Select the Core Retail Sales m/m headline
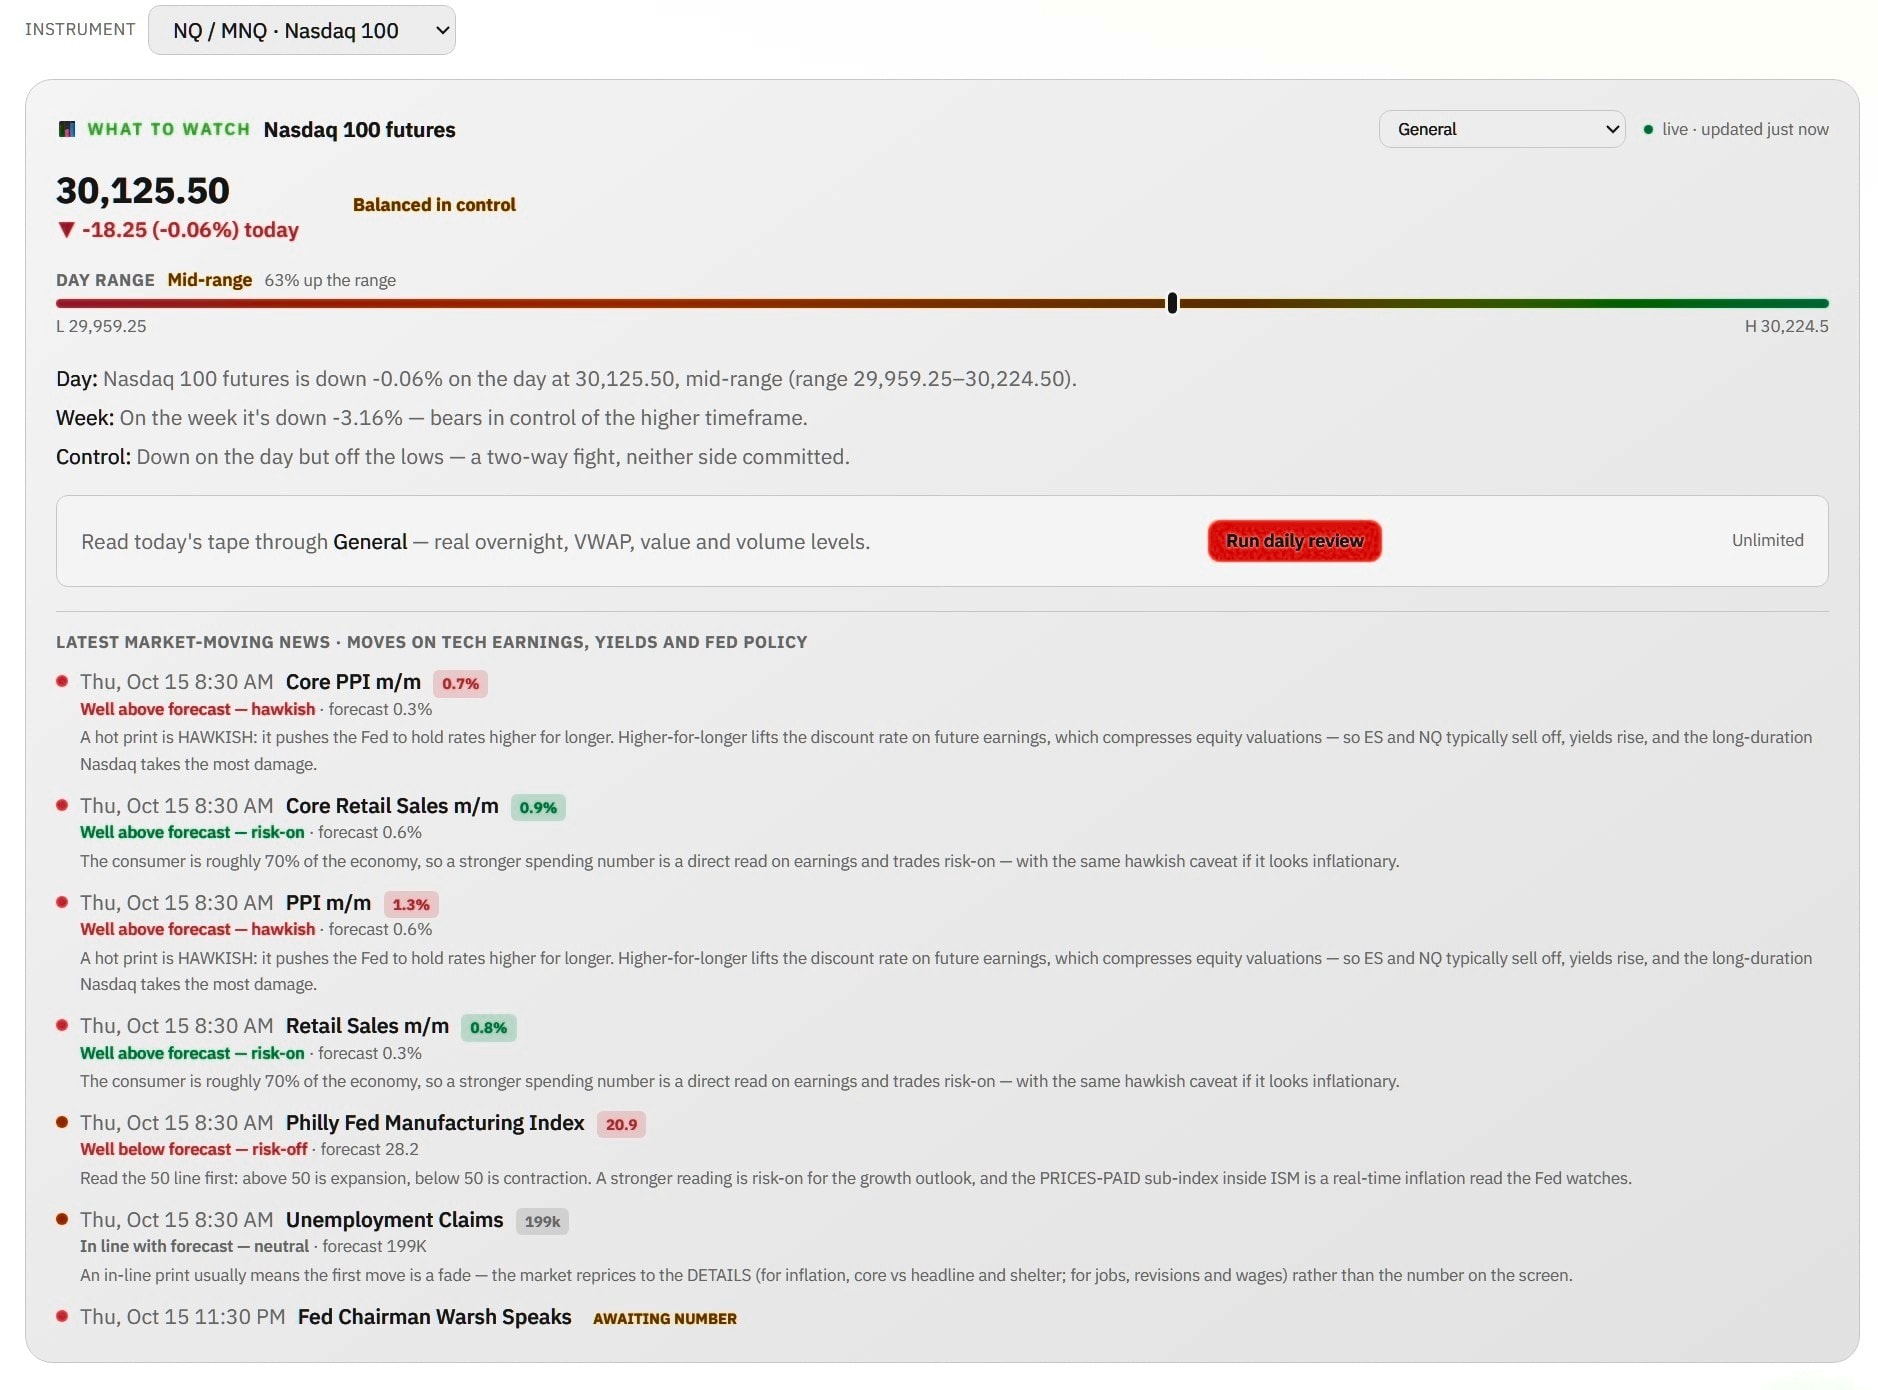This screenshot has height=1390, width=1878. pos(392,806)
